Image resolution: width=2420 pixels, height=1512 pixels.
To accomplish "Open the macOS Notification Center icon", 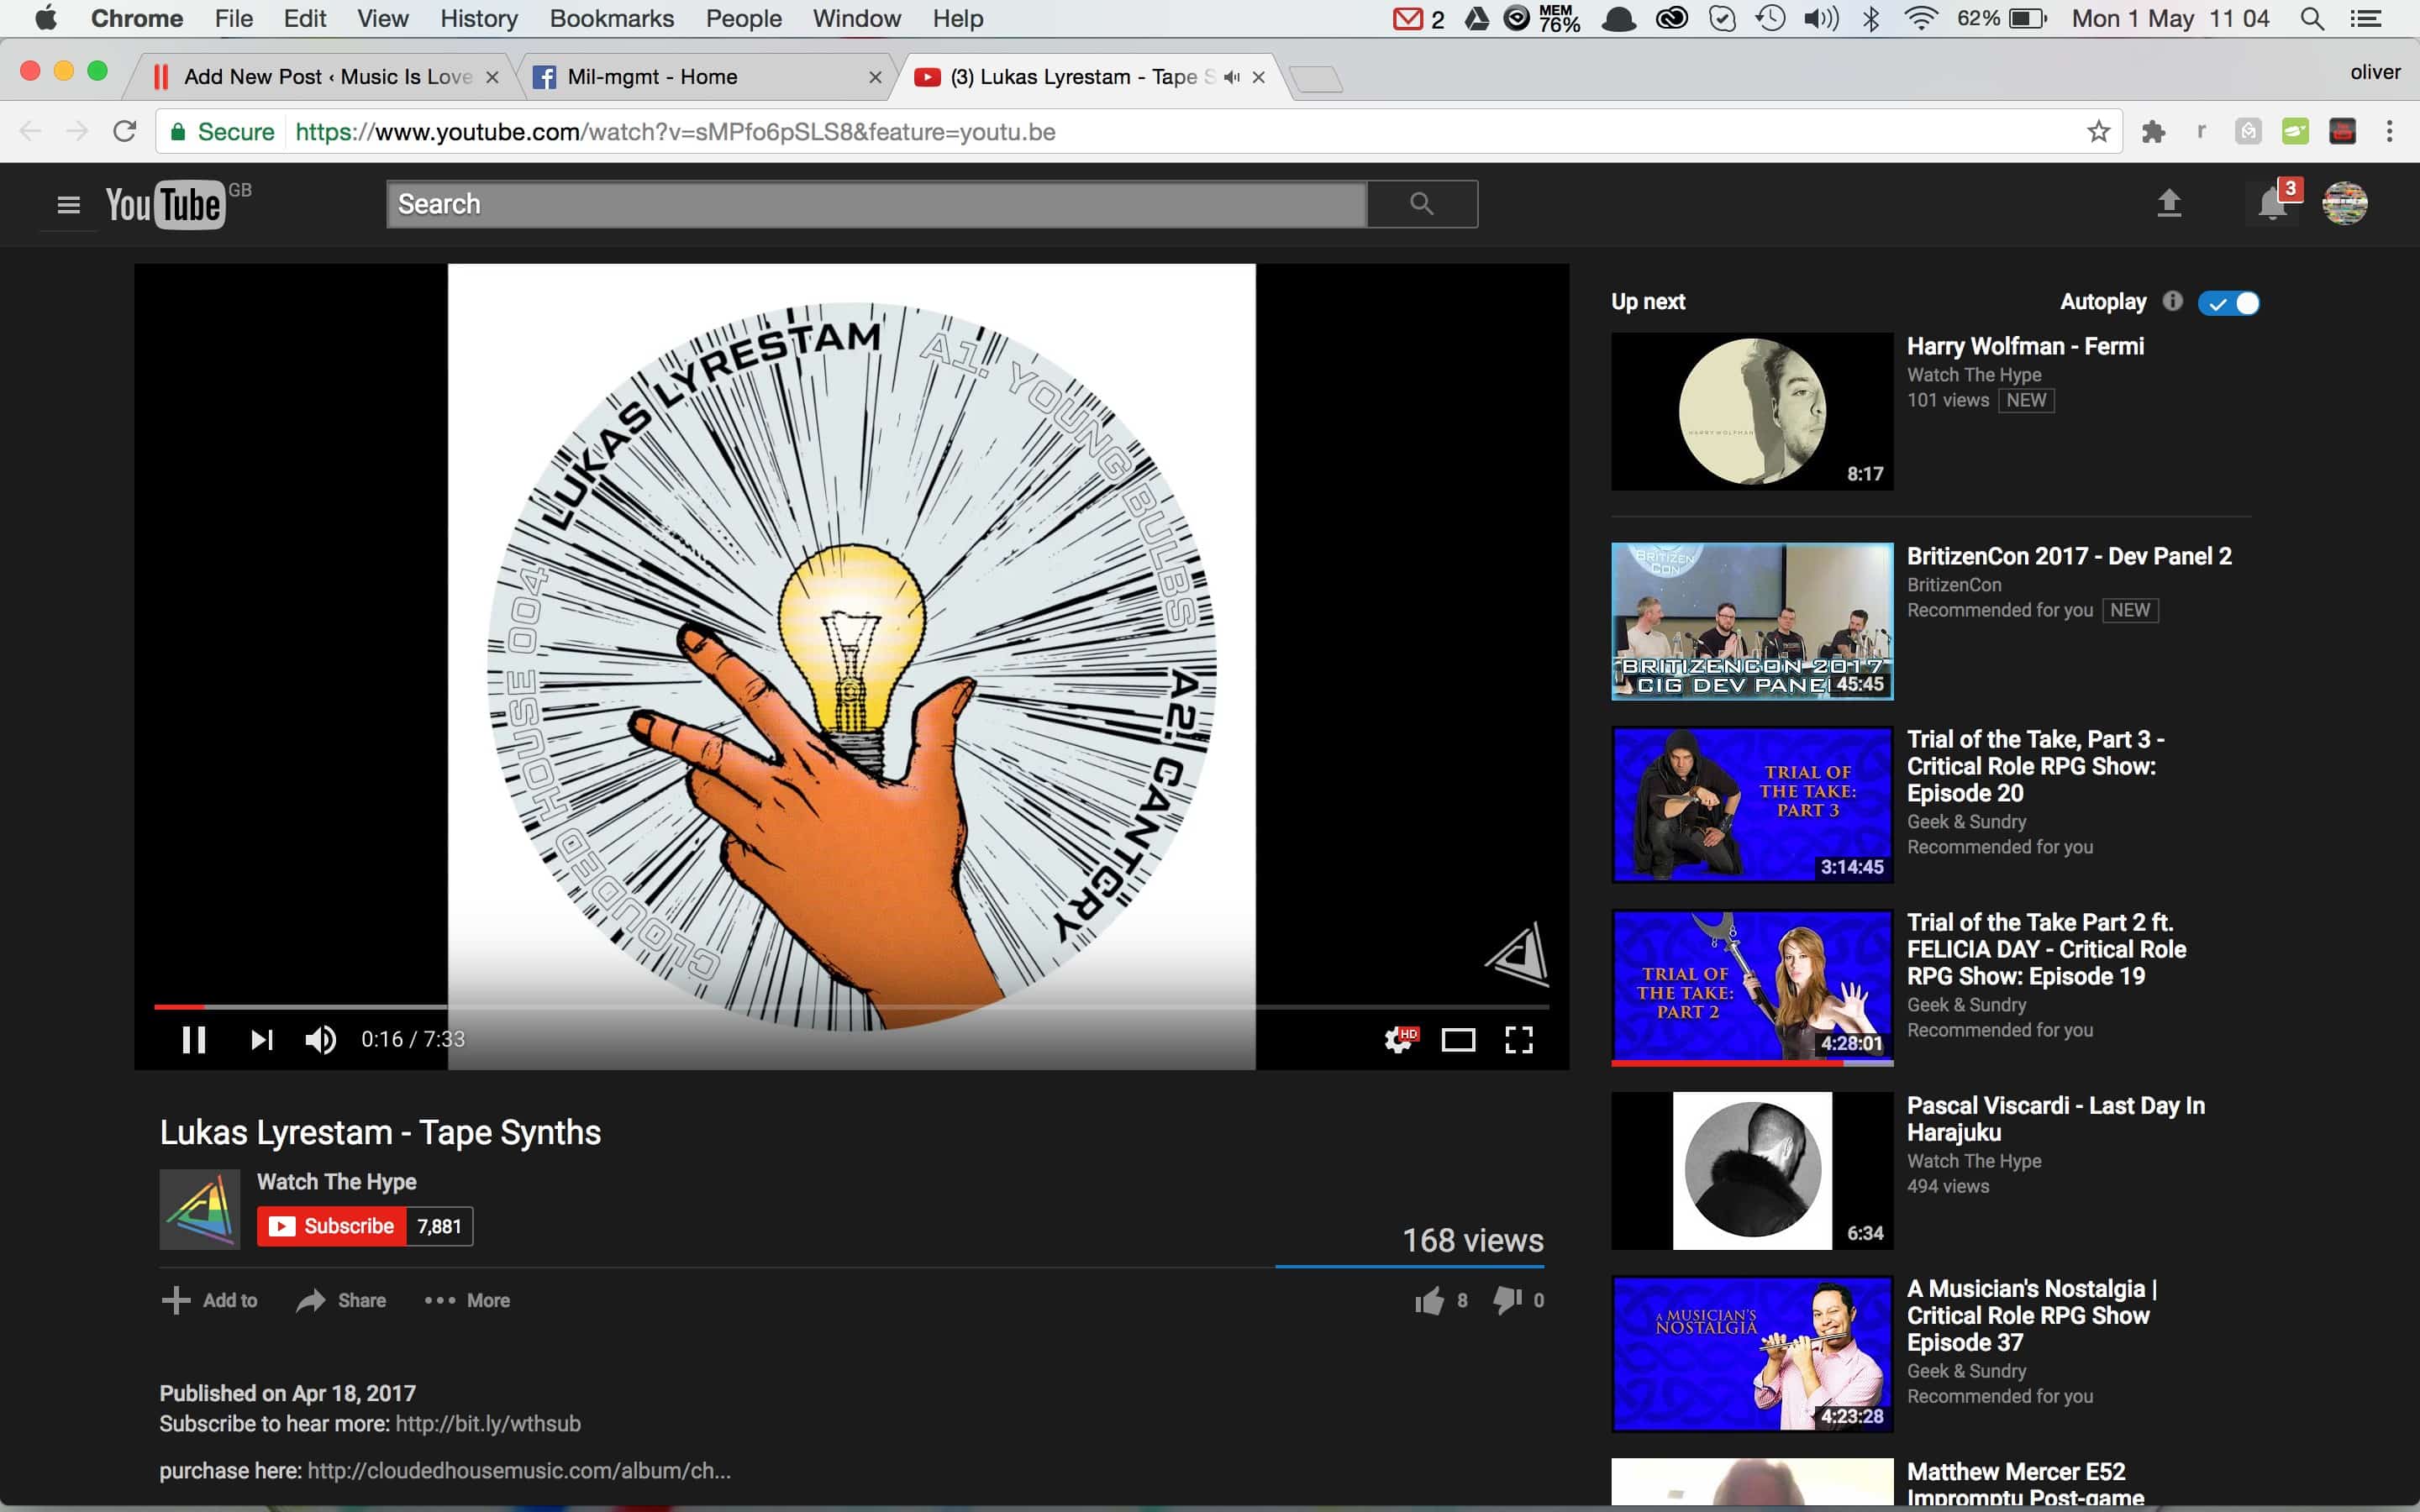I will coord(2365,18).
